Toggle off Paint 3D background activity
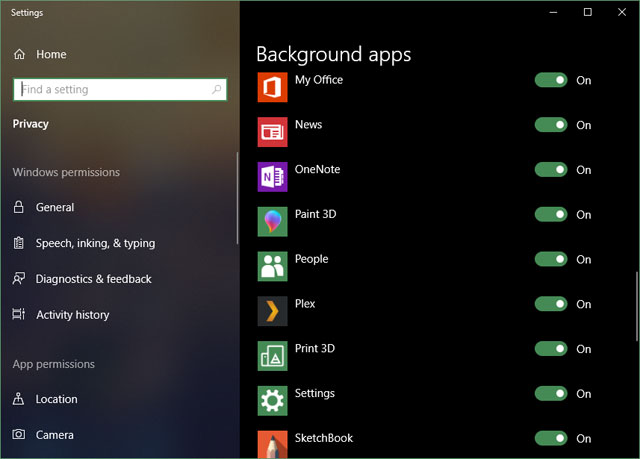 point(551,214)
